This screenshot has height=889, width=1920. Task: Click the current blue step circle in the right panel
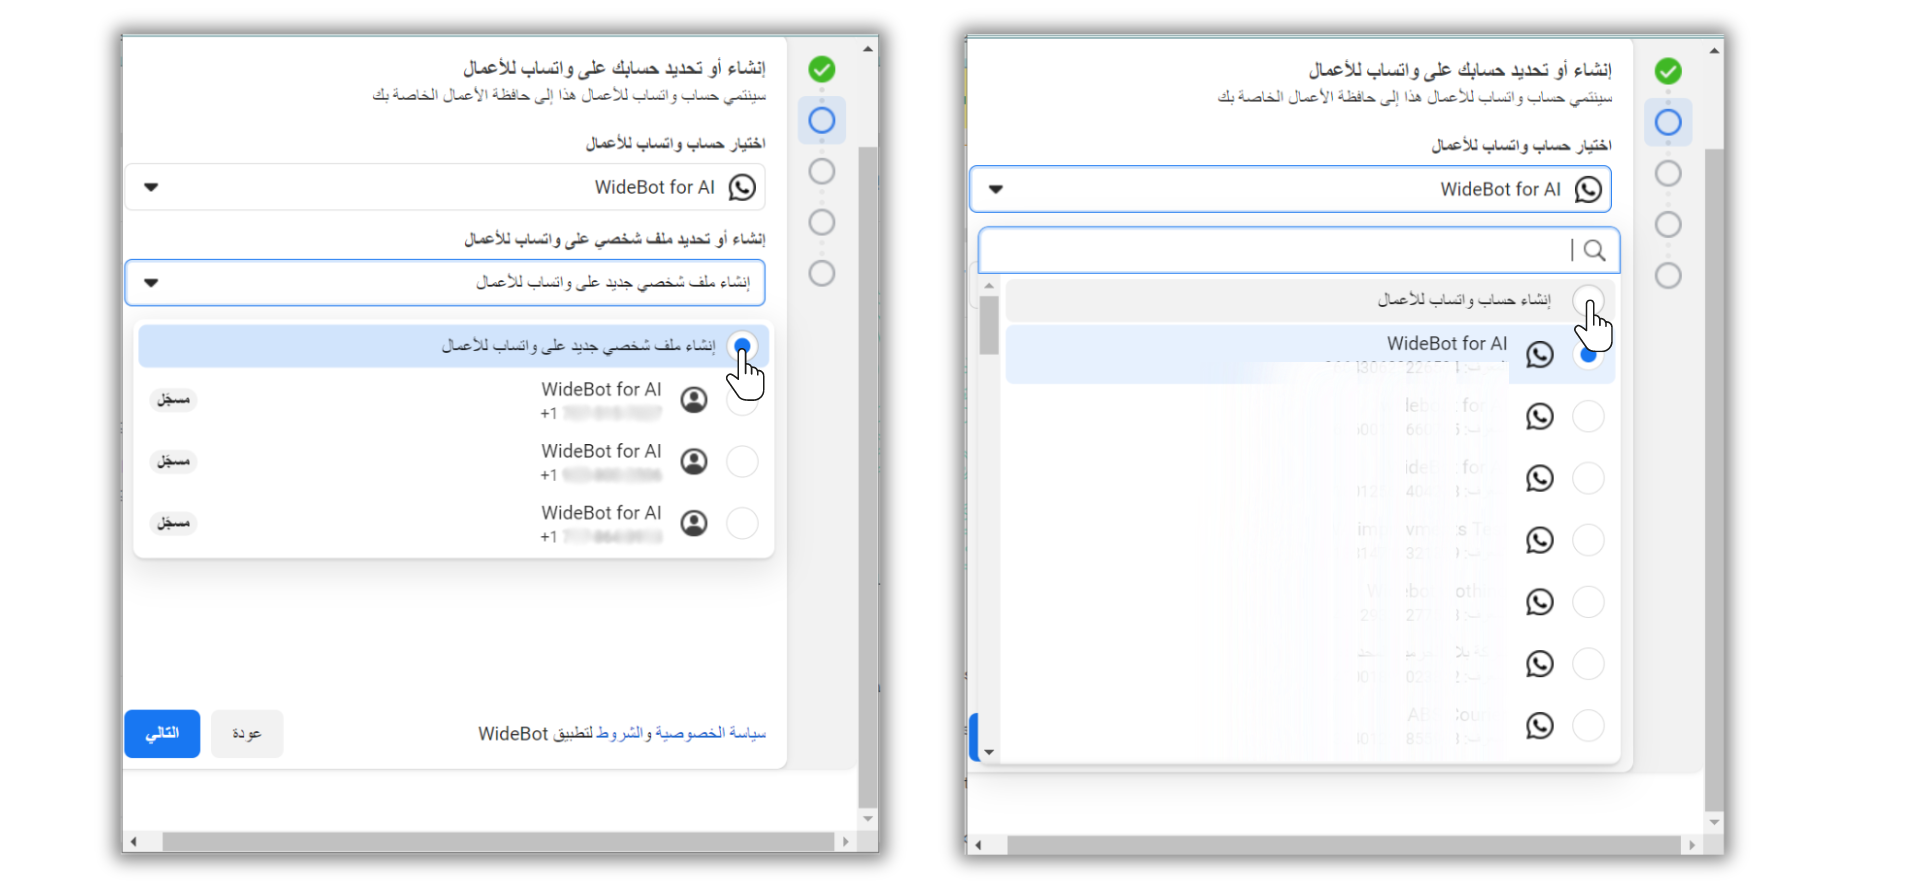click(1668, 122)
